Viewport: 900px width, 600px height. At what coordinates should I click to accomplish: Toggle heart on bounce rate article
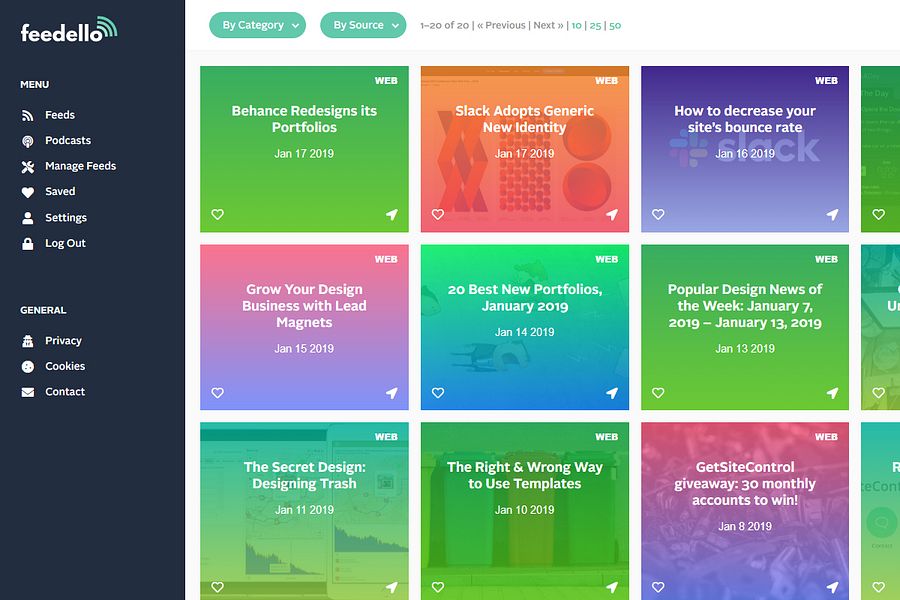658,214
